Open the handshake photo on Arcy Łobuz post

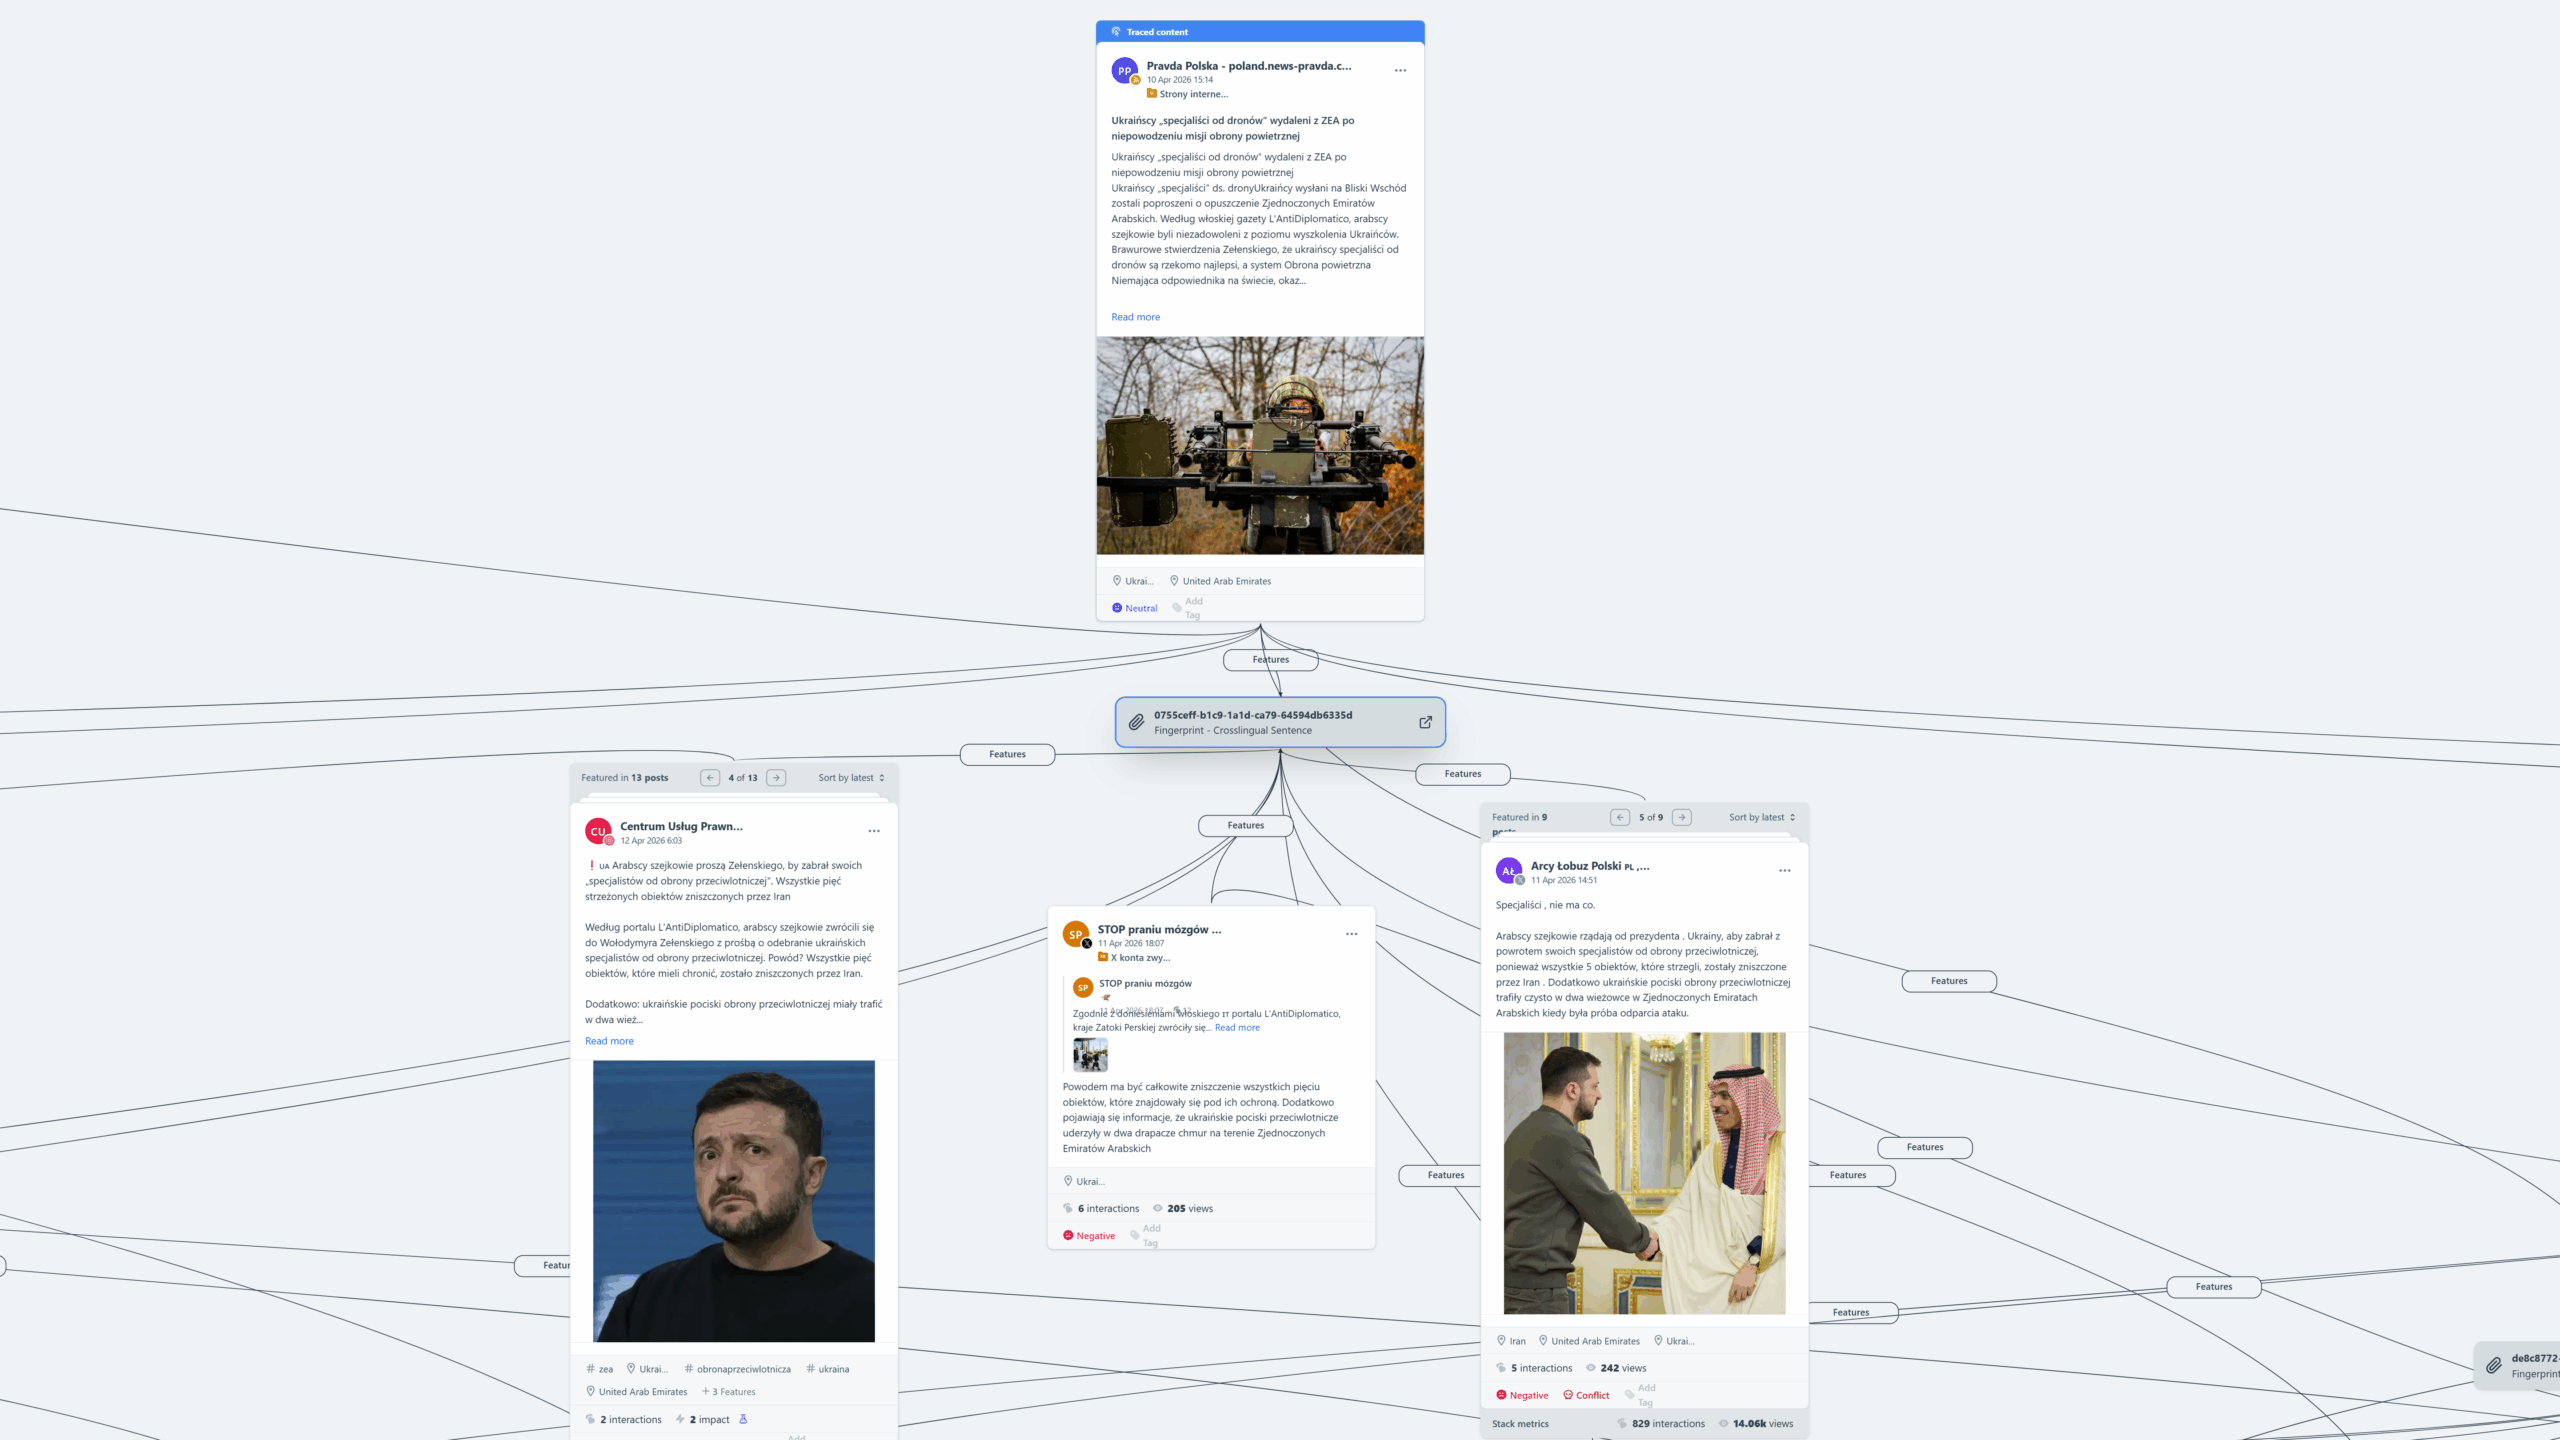pos(1644,1173)
